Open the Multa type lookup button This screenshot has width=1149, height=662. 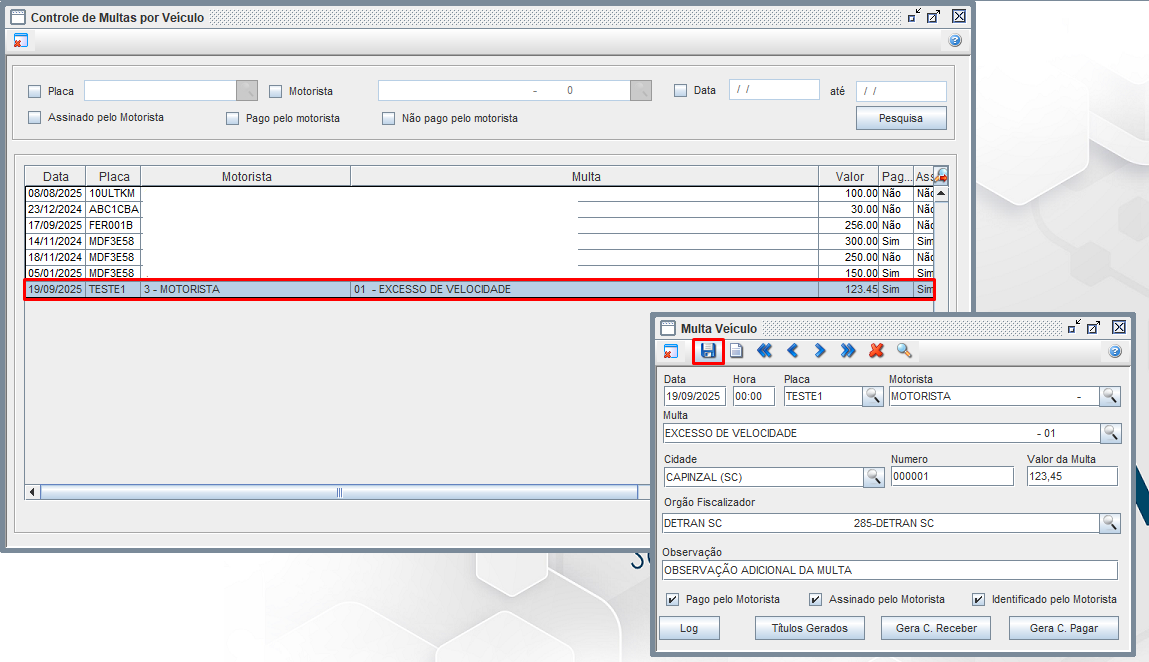(x=1110, y=433)
